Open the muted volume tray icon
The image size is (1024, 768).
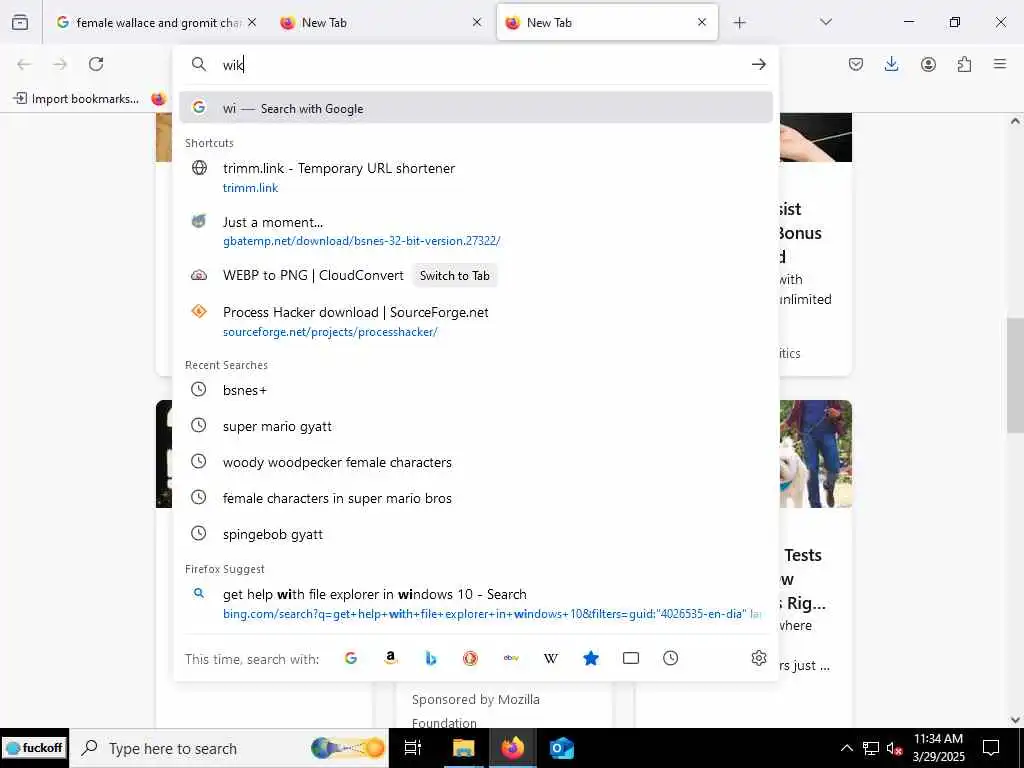(894, 748)
